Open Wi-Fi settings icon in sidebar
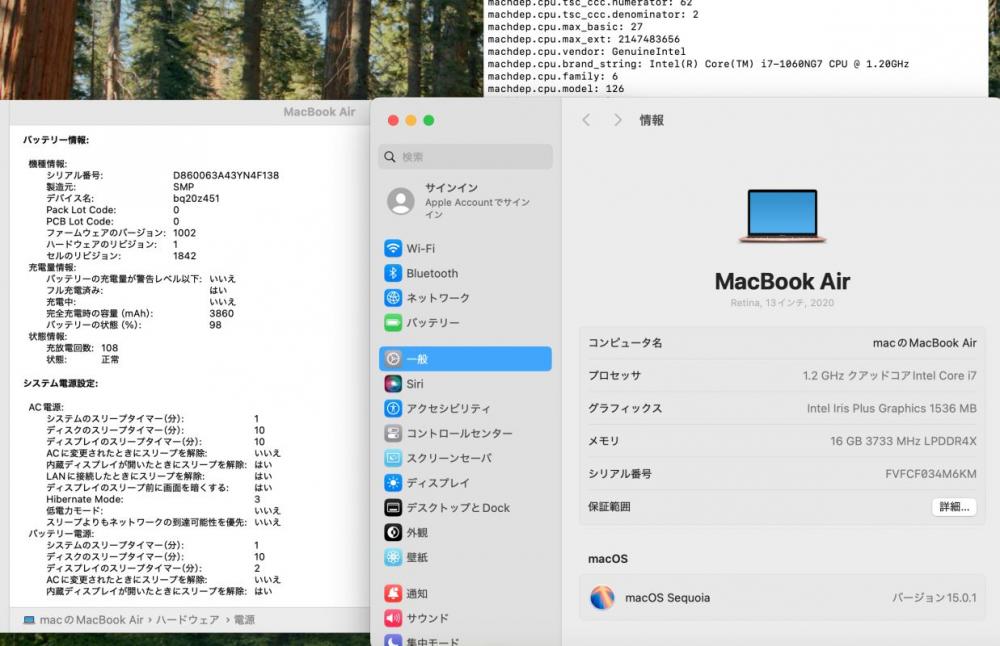This screenshot has height=646, width=1000. (393, 249)
